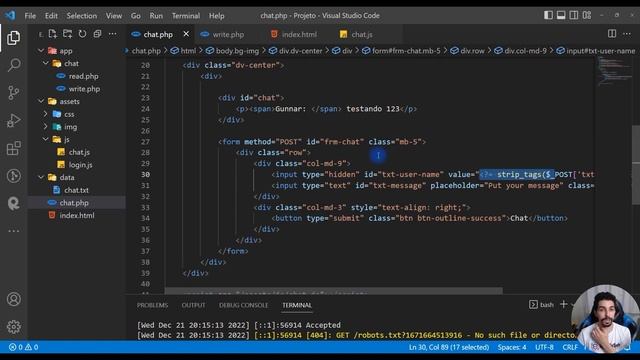
Task: Open the Selection menu
Action: [x=82, y=16]
